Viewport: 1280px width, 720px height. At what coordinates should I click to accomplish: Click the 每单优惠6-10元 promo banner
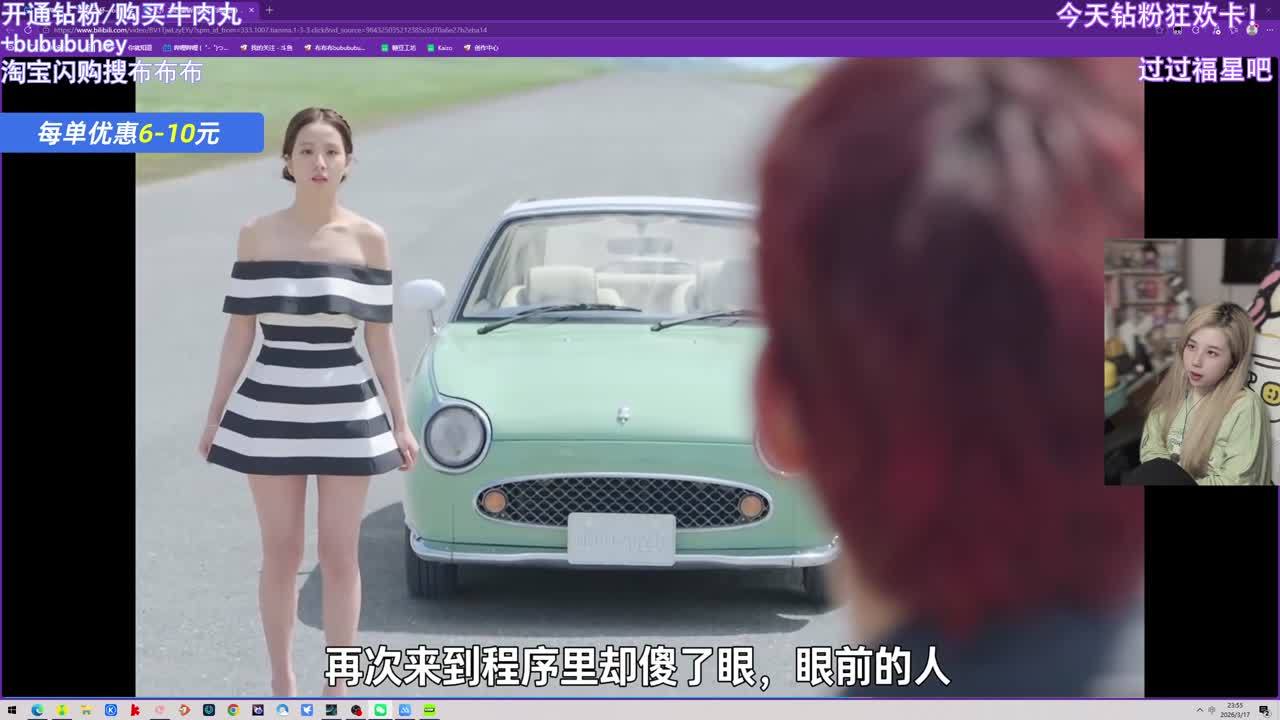coord(130,133)
